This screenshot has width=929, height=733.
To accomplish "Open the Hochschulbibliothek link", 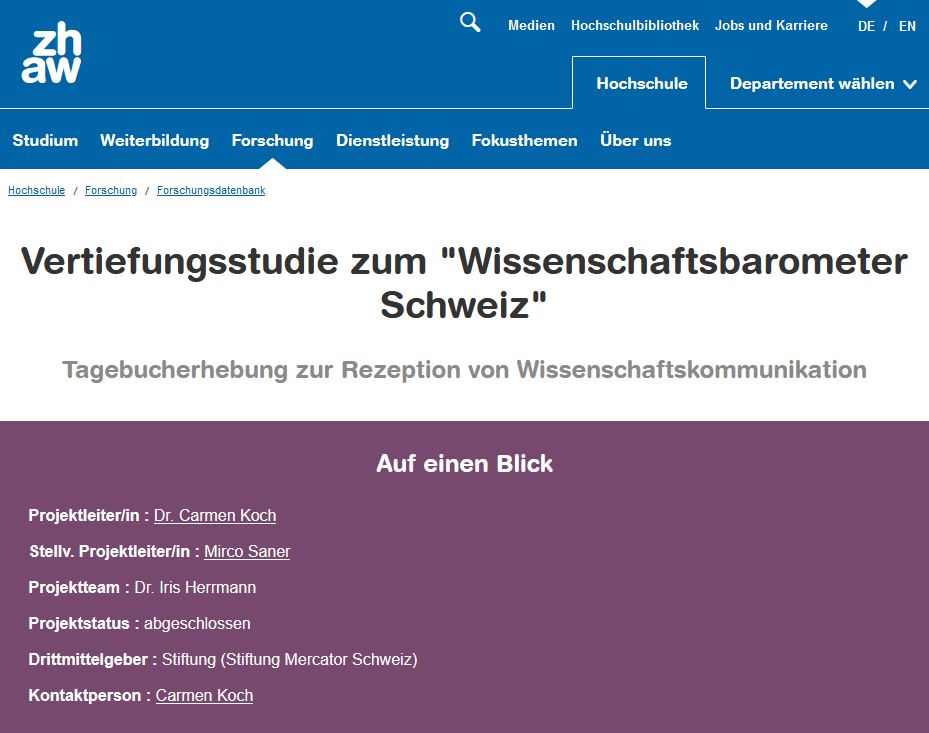I will [x=635, y=26].
